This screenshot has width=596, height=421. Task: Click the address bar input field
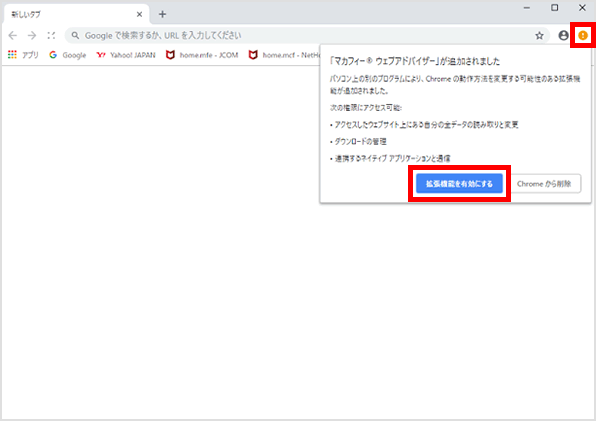pyautogui.click(x=308, y=36)
